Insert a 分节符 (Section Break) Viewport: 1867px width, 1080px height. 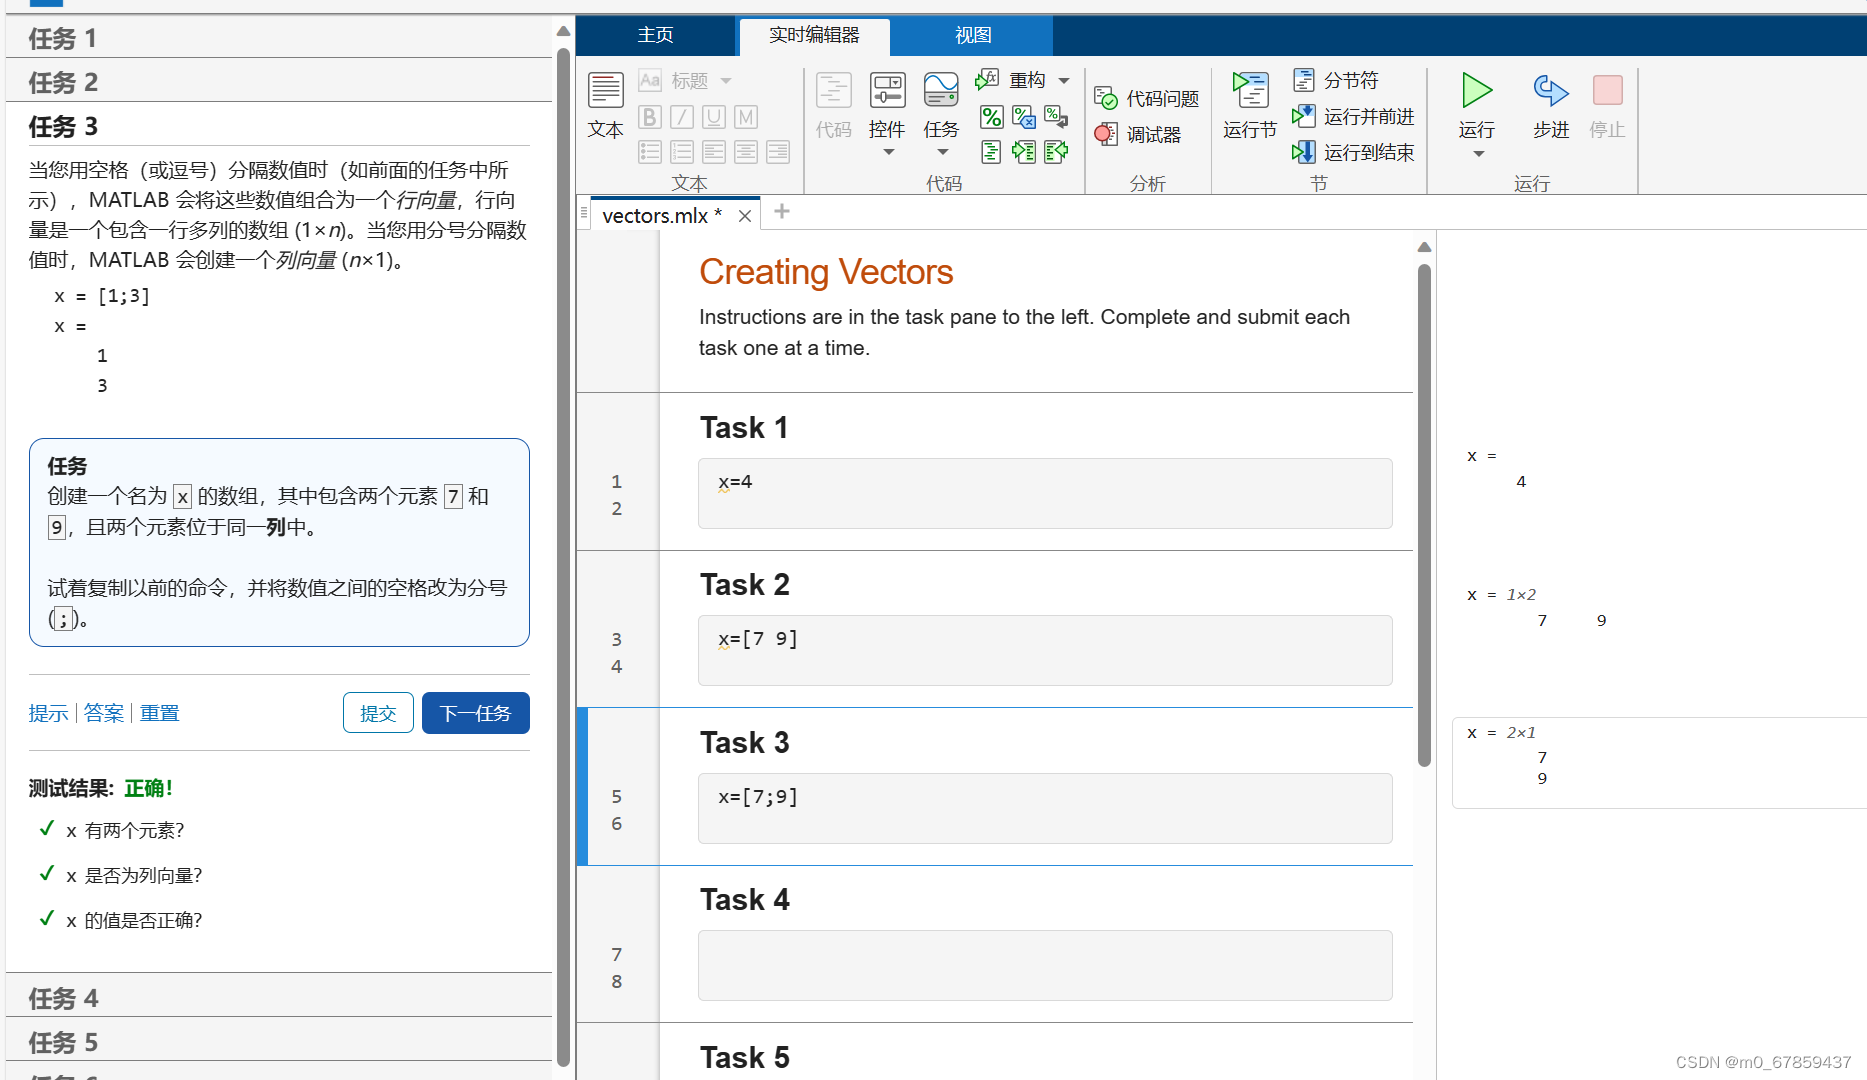[1336, 80]
